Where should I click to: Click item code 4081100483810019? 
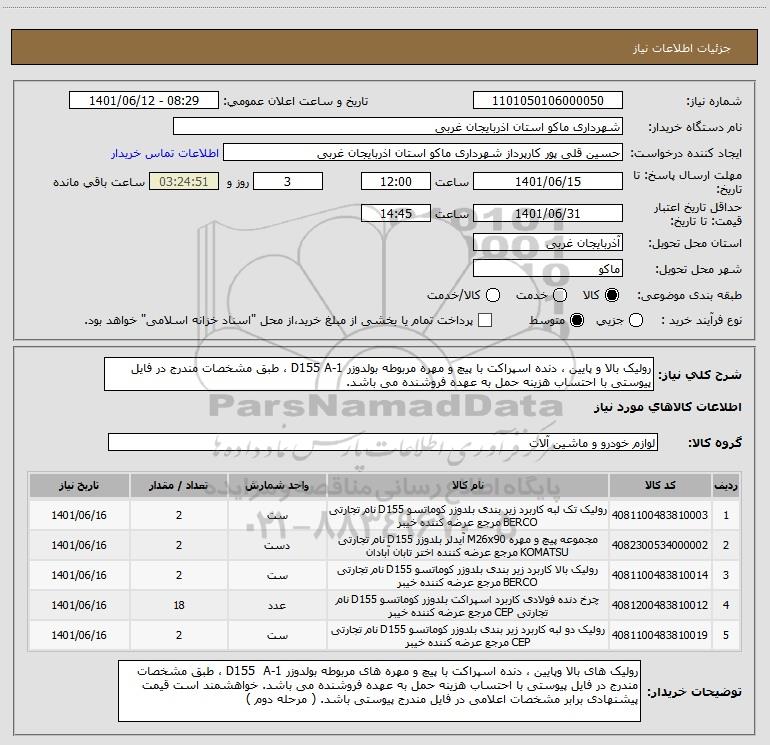[660, 635]
